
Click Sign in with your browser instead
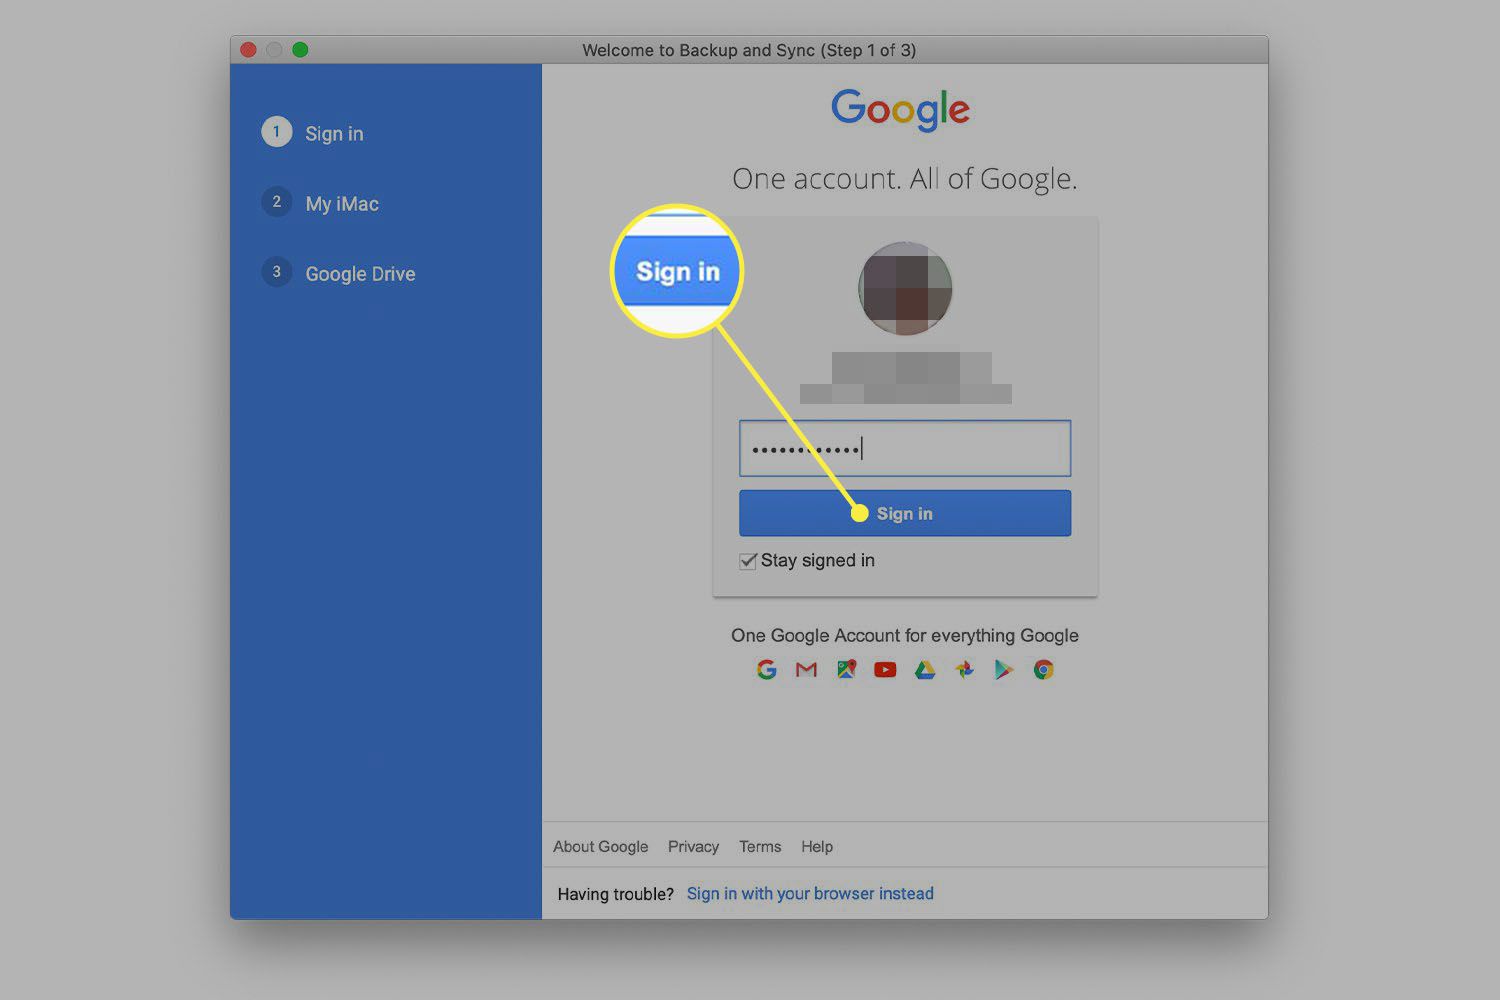click(810, 893)
